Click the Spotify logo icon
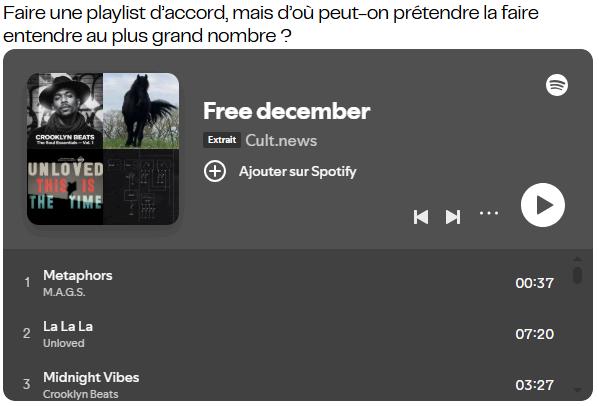Image resolution: width=599 pixels, height=406 pixels. coord(557,85)
